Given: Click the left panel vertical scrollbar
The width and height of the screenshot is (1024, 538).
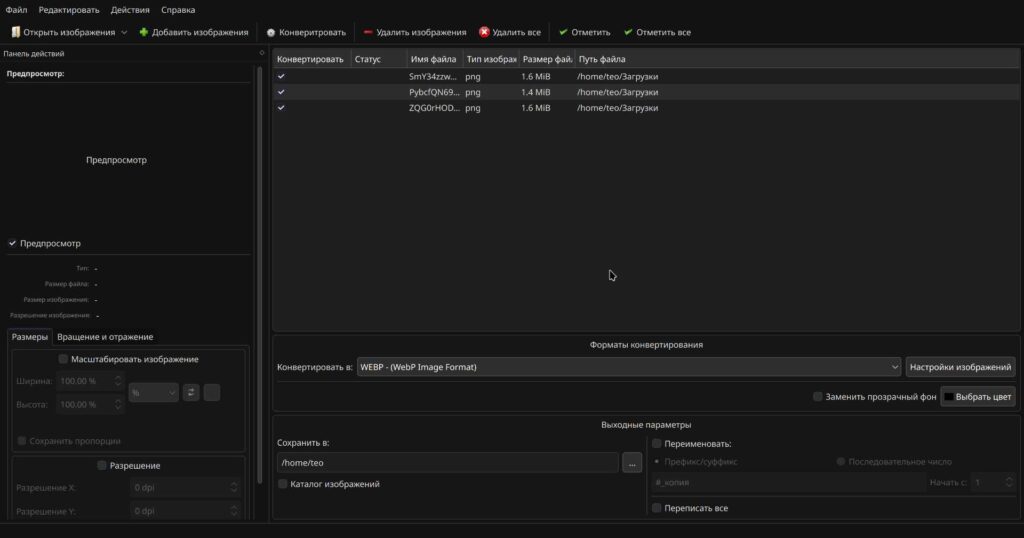Looking at the screenshot, I should point(260,274).
